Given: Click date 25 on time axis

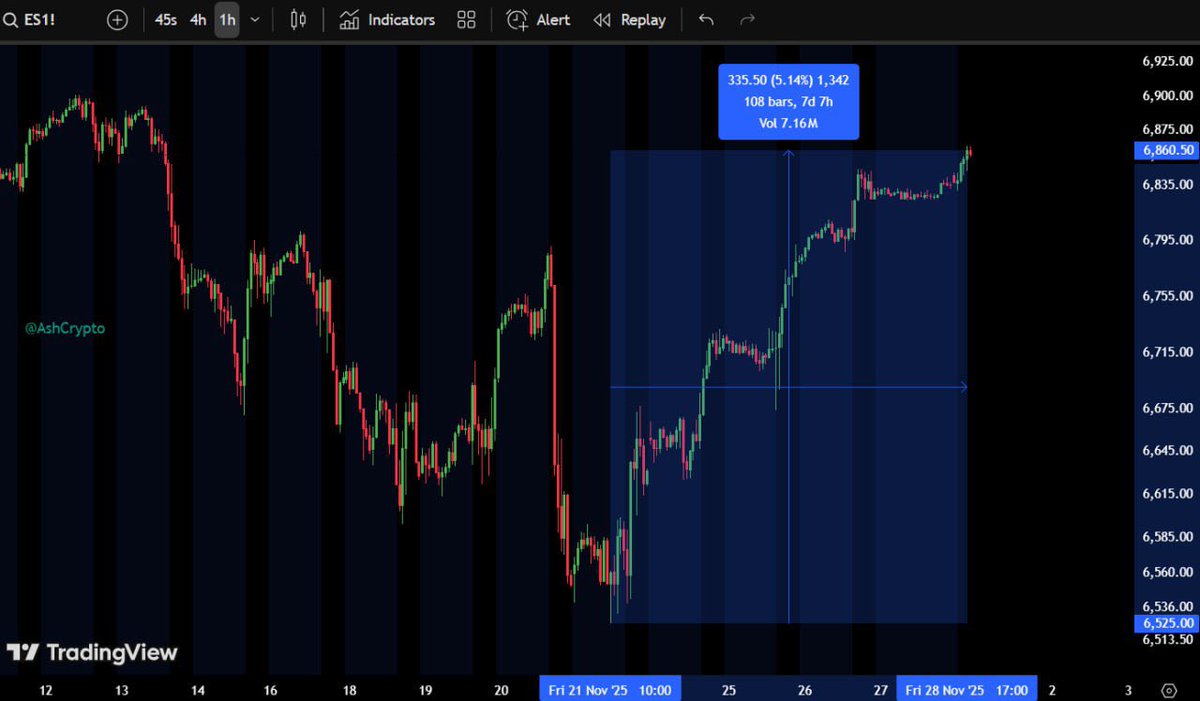Looking at the screenshot, I should click(729, 690).
